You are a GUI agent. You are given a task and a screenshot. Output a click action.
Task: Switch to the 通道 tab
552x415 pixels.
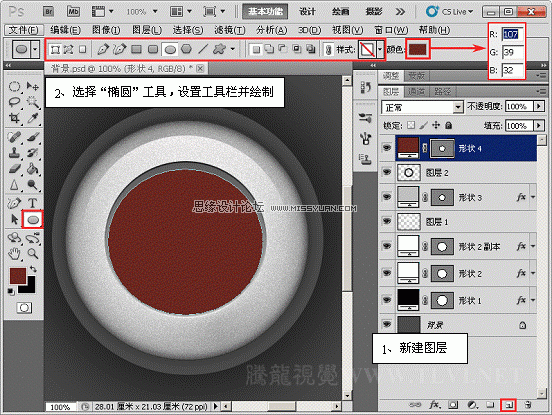416,92
